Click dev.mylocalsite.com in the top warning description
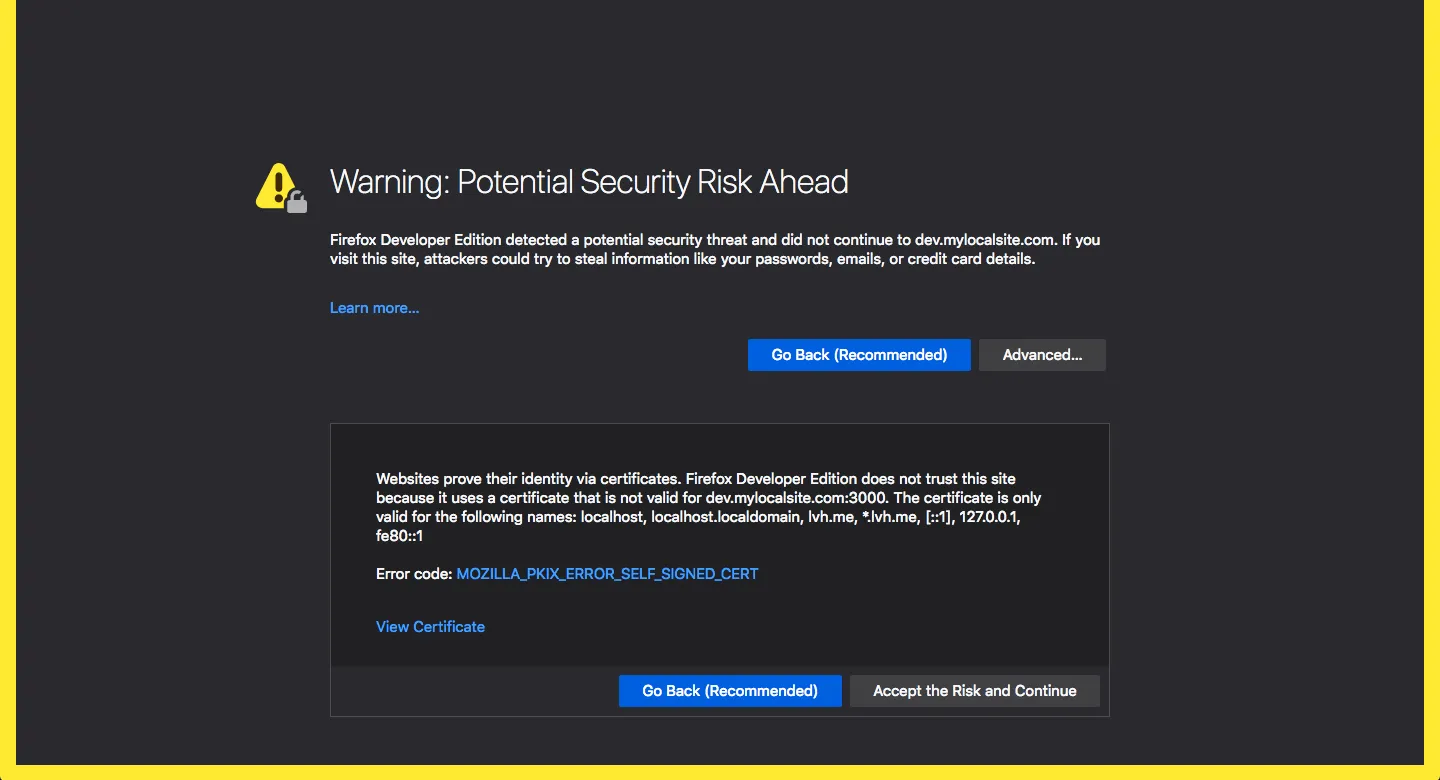 click(x=984, y=240)
